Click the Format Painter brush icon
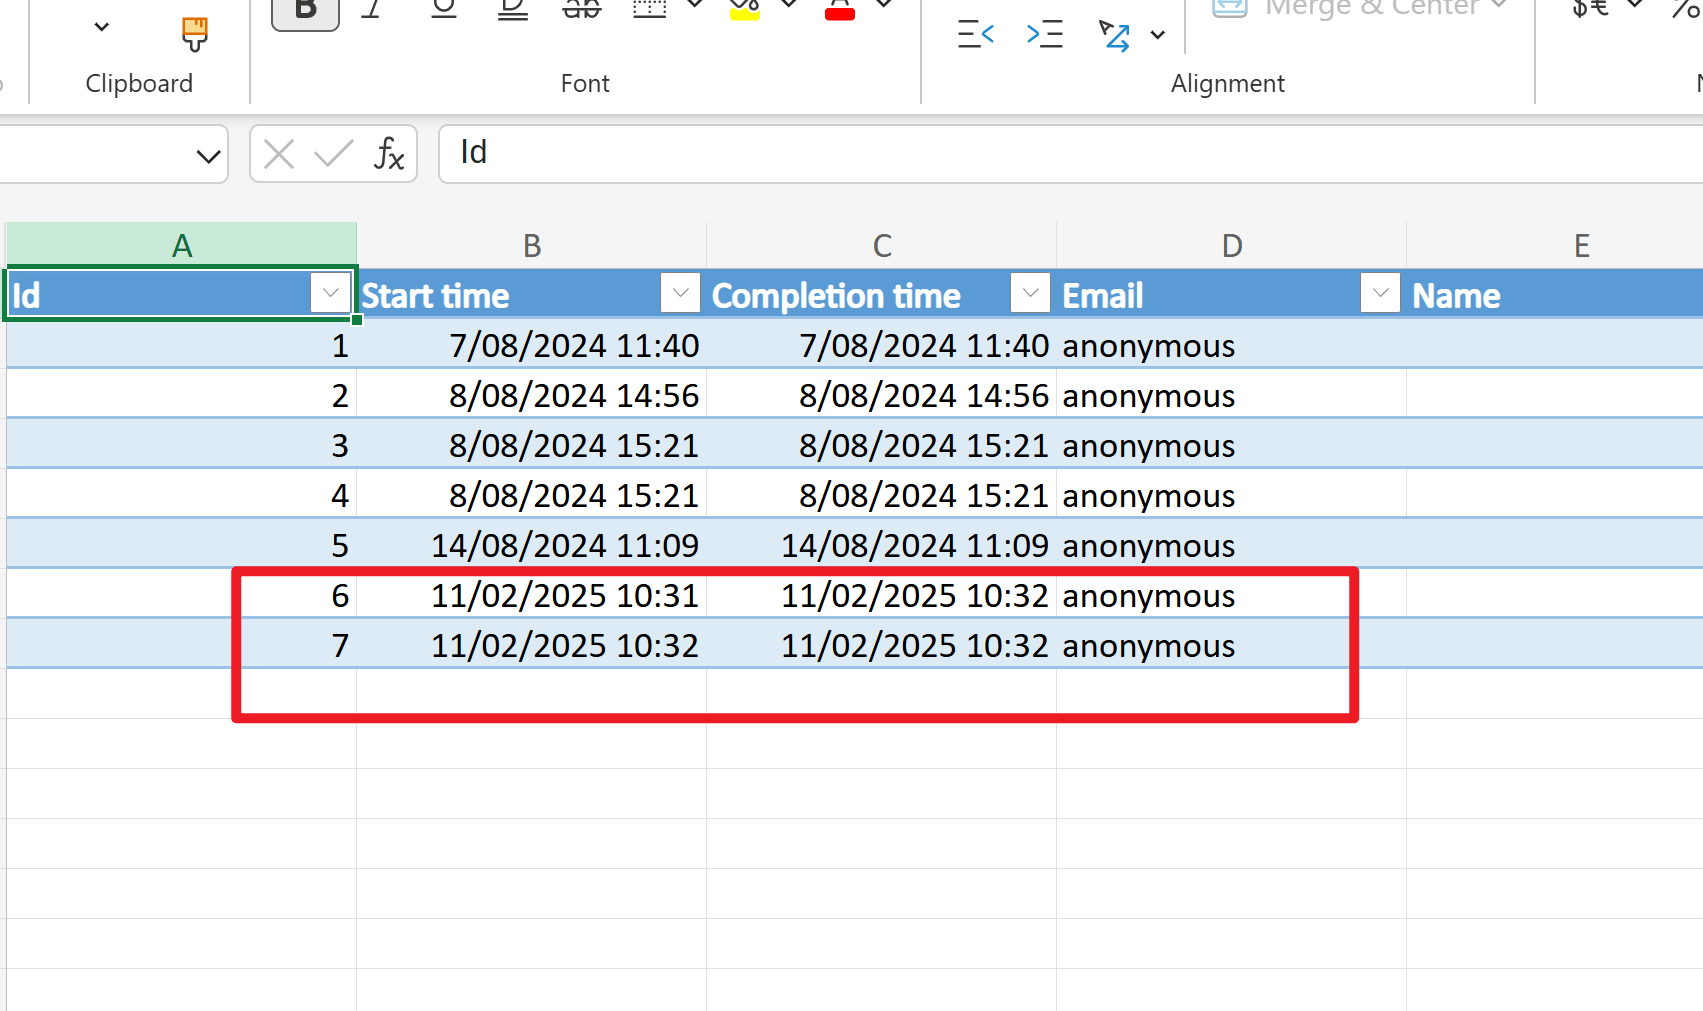The height and width of the screenshot is (1011, 1703). (195, 34)
